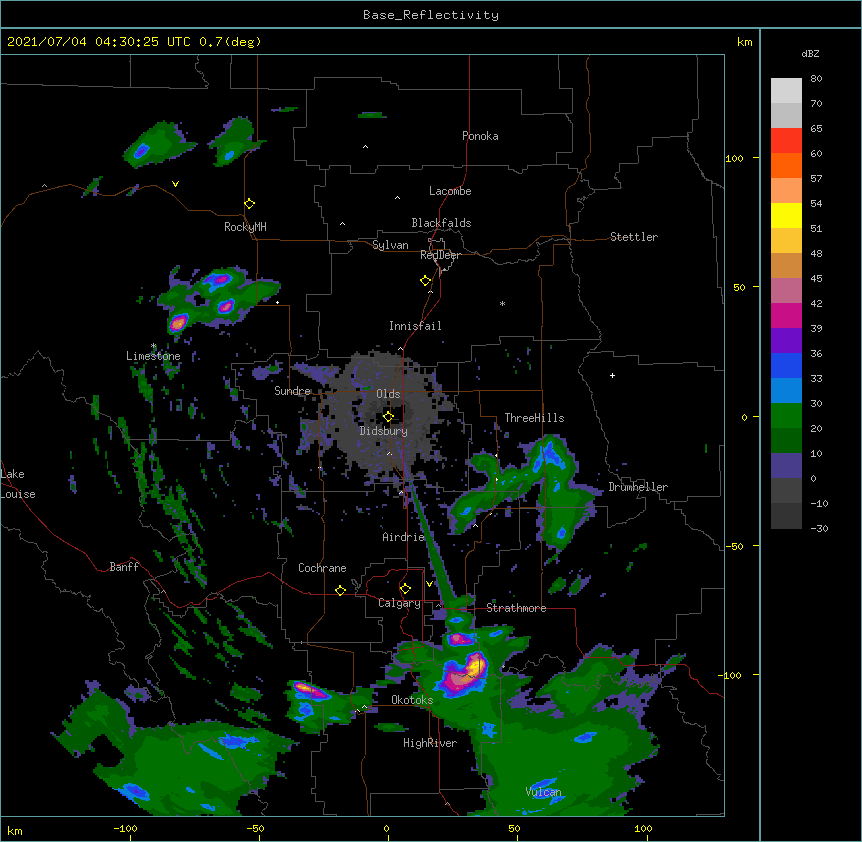The width and height of the screenshot is (862, 842).
Task: Click the Stettler city label
Action: pyautogui.click(x=634, y=237)
